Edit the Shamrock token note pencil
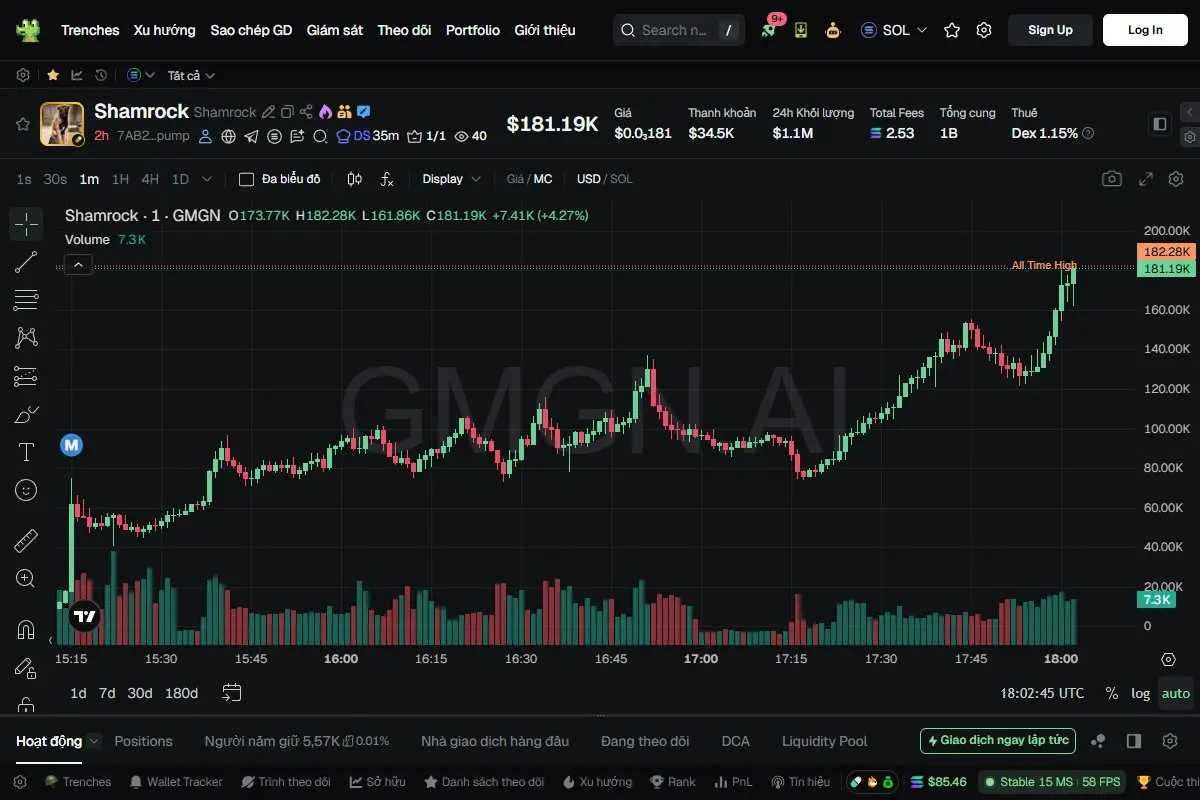Viewport: 1200px width, 800px height. (x=268, y=112)
